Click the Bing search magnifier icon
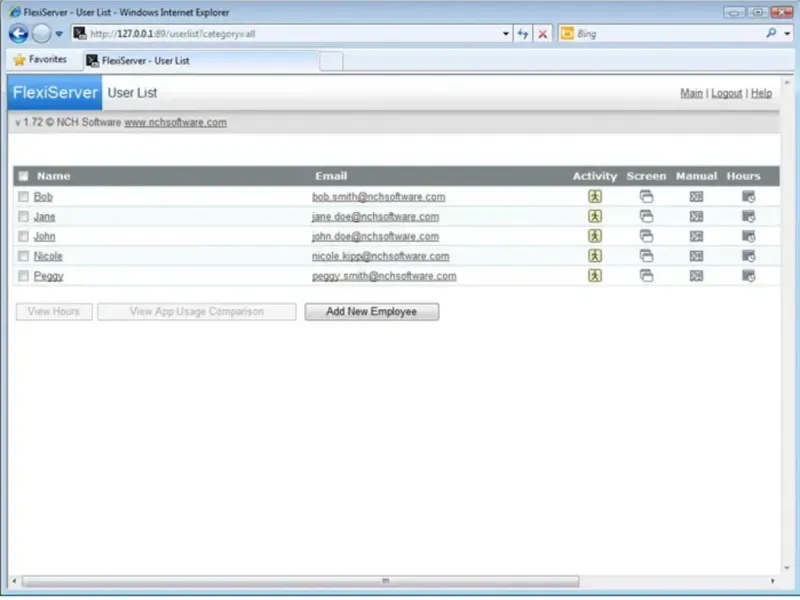 [x=771, y=33]
